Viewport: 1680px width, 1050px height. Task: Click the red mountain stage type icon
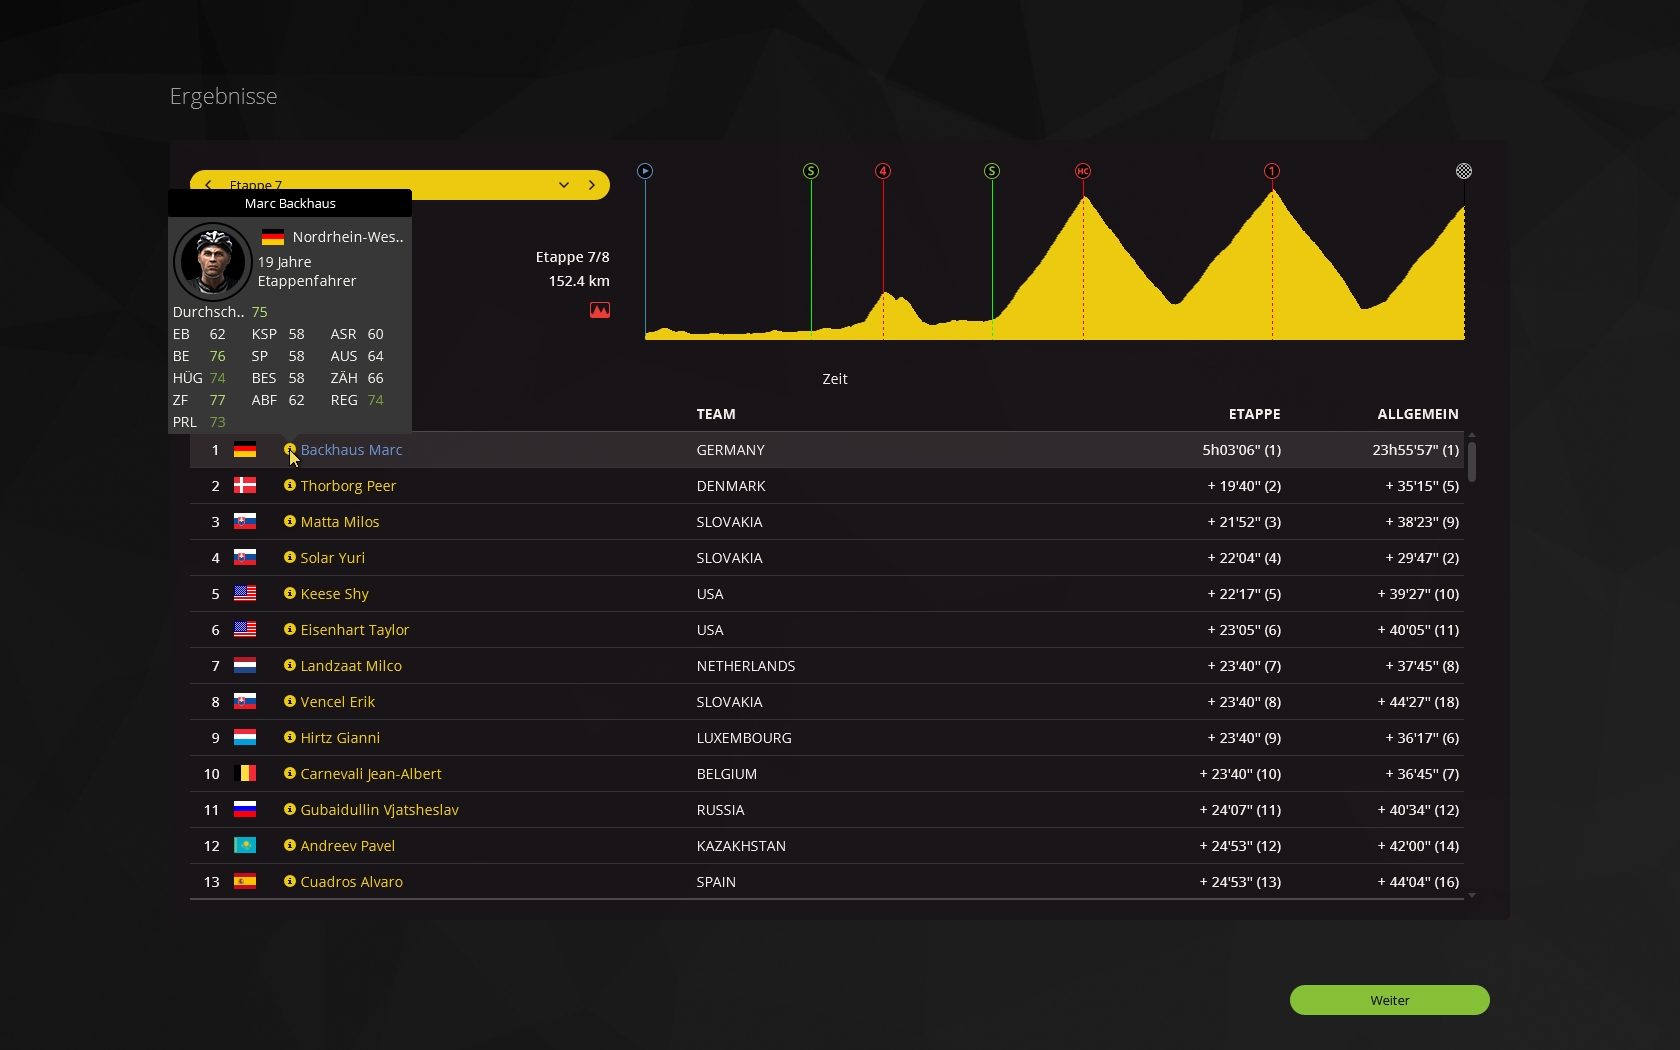600,311
